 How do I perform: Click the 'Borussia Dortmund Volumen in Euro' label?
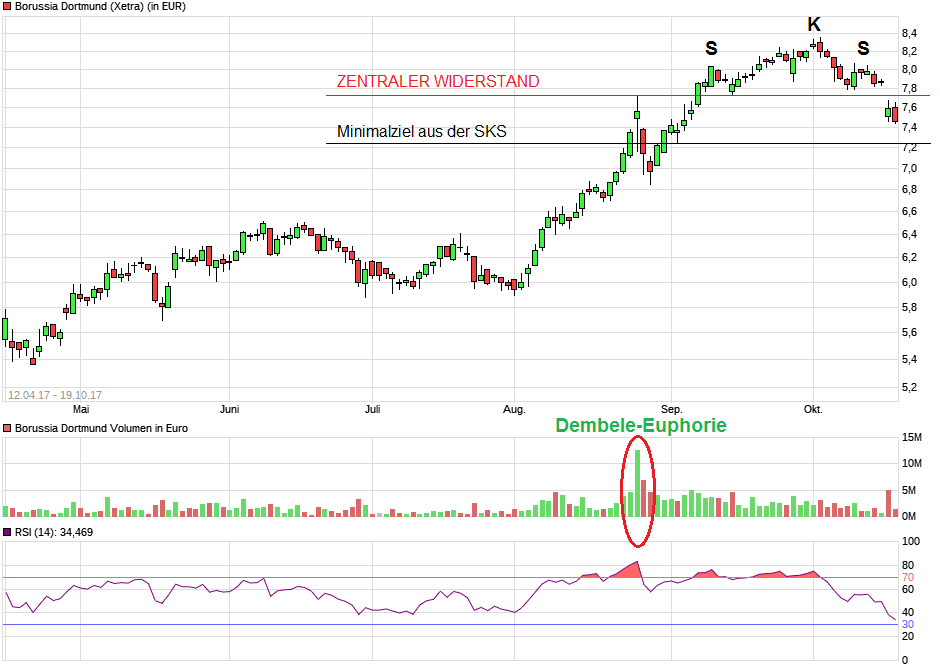click(x=101, y=428)
